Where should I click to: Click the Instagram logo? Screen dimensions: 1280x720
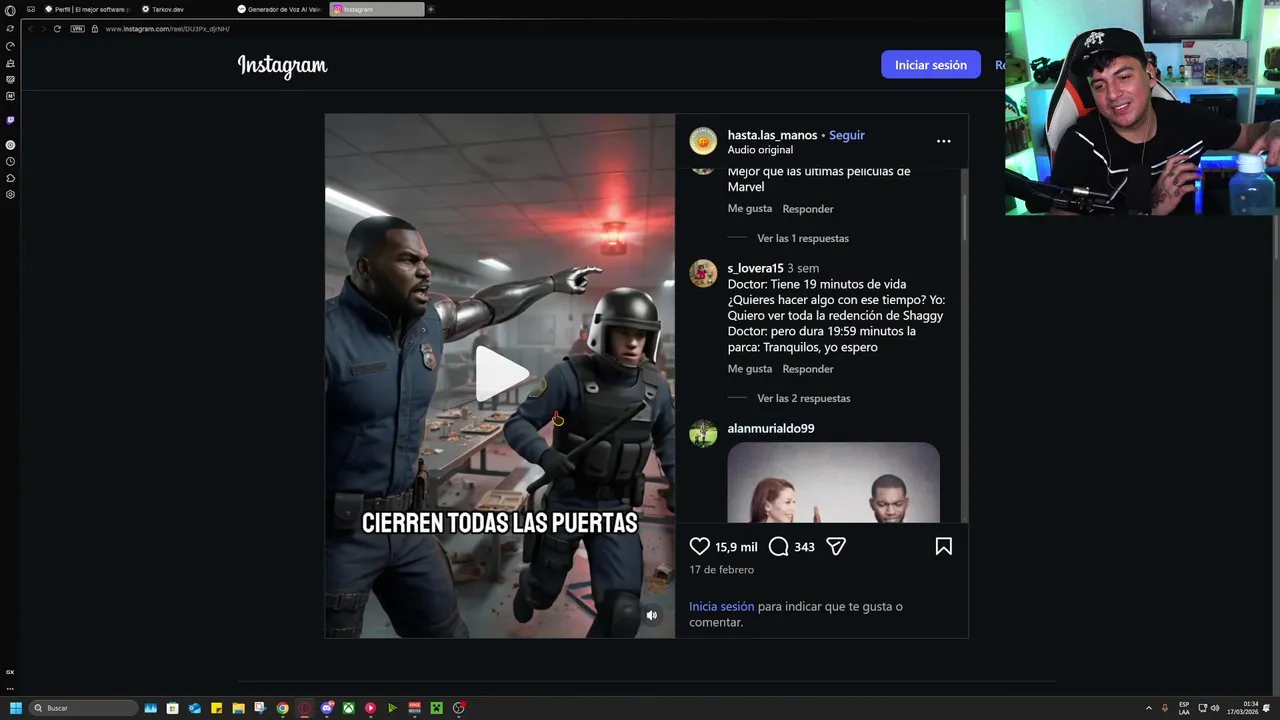(282, 66)
